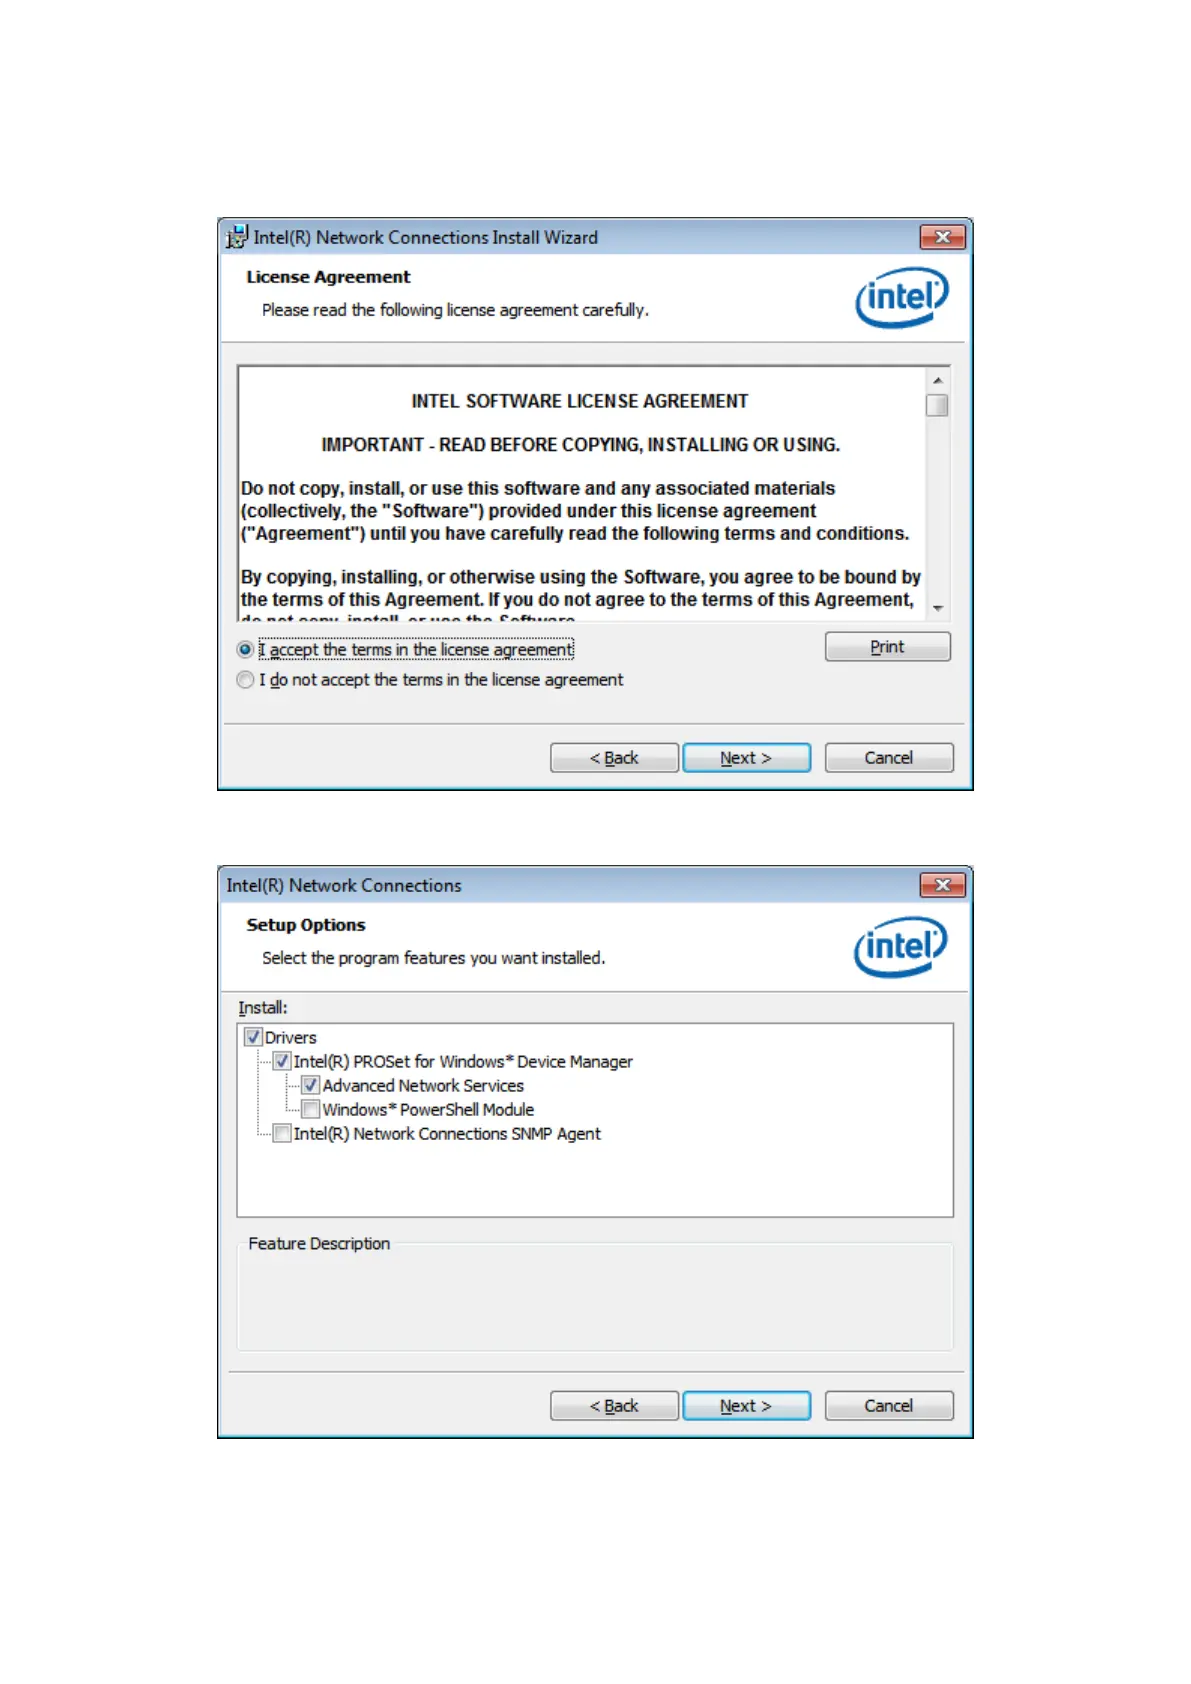Click Next in the License Agreement dialog
This screenshot has height=1684, width=1191.
746,758
